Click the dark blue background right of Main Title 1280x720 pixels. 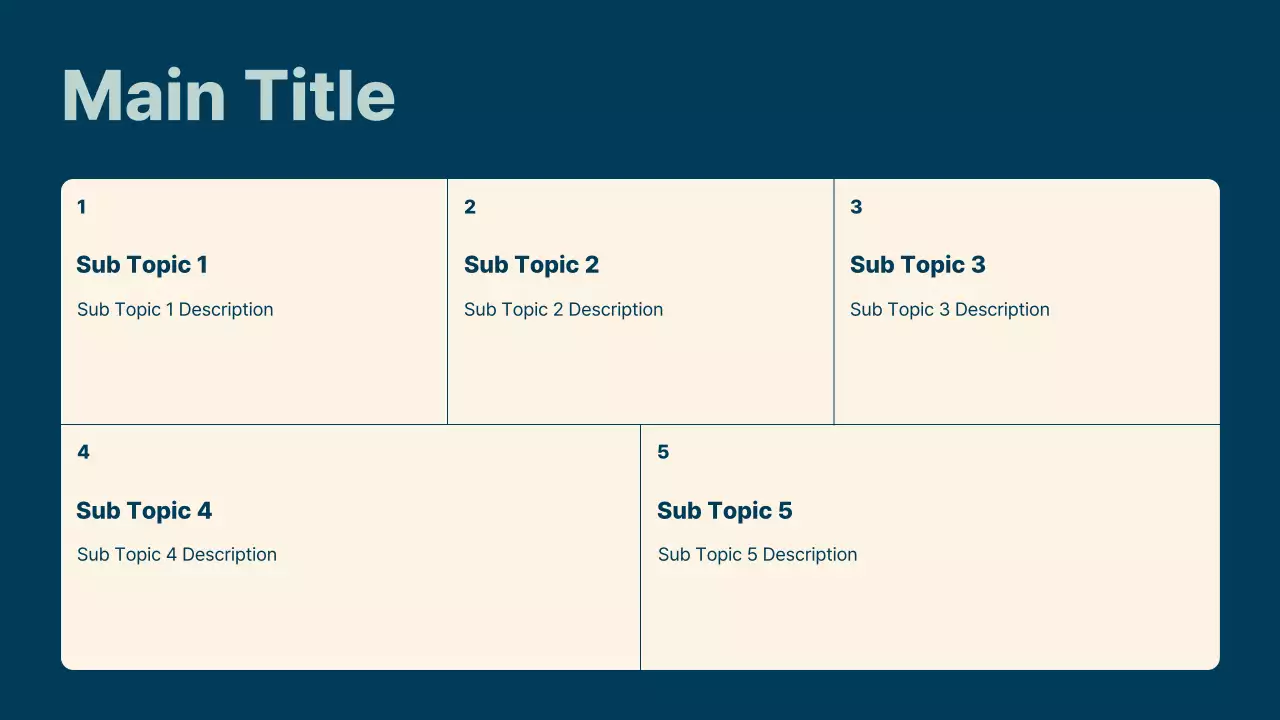(x=800, y=96)
